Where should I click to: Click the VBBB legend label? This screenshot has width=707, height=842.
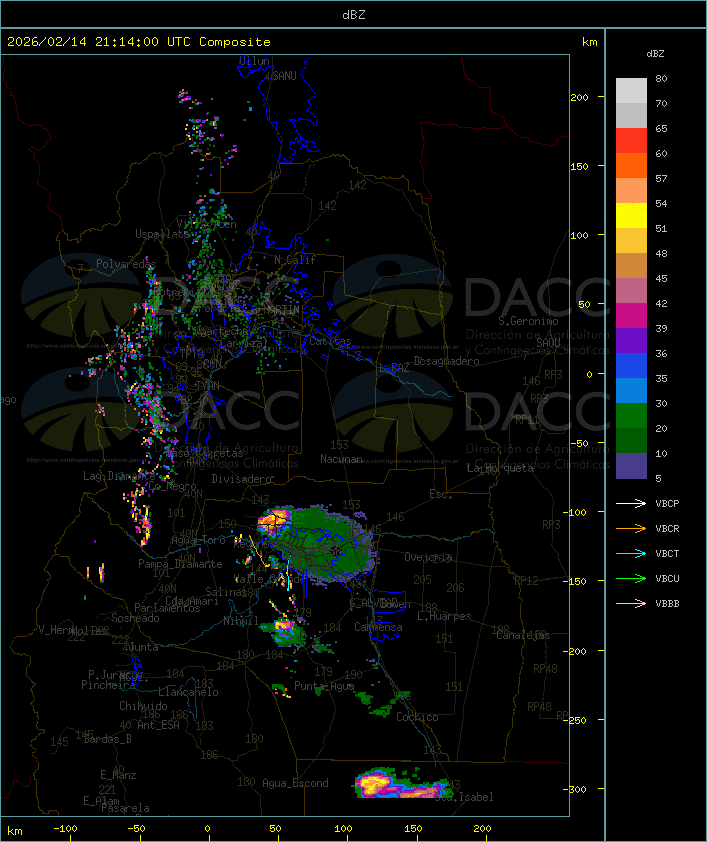[x=667, y=604]
